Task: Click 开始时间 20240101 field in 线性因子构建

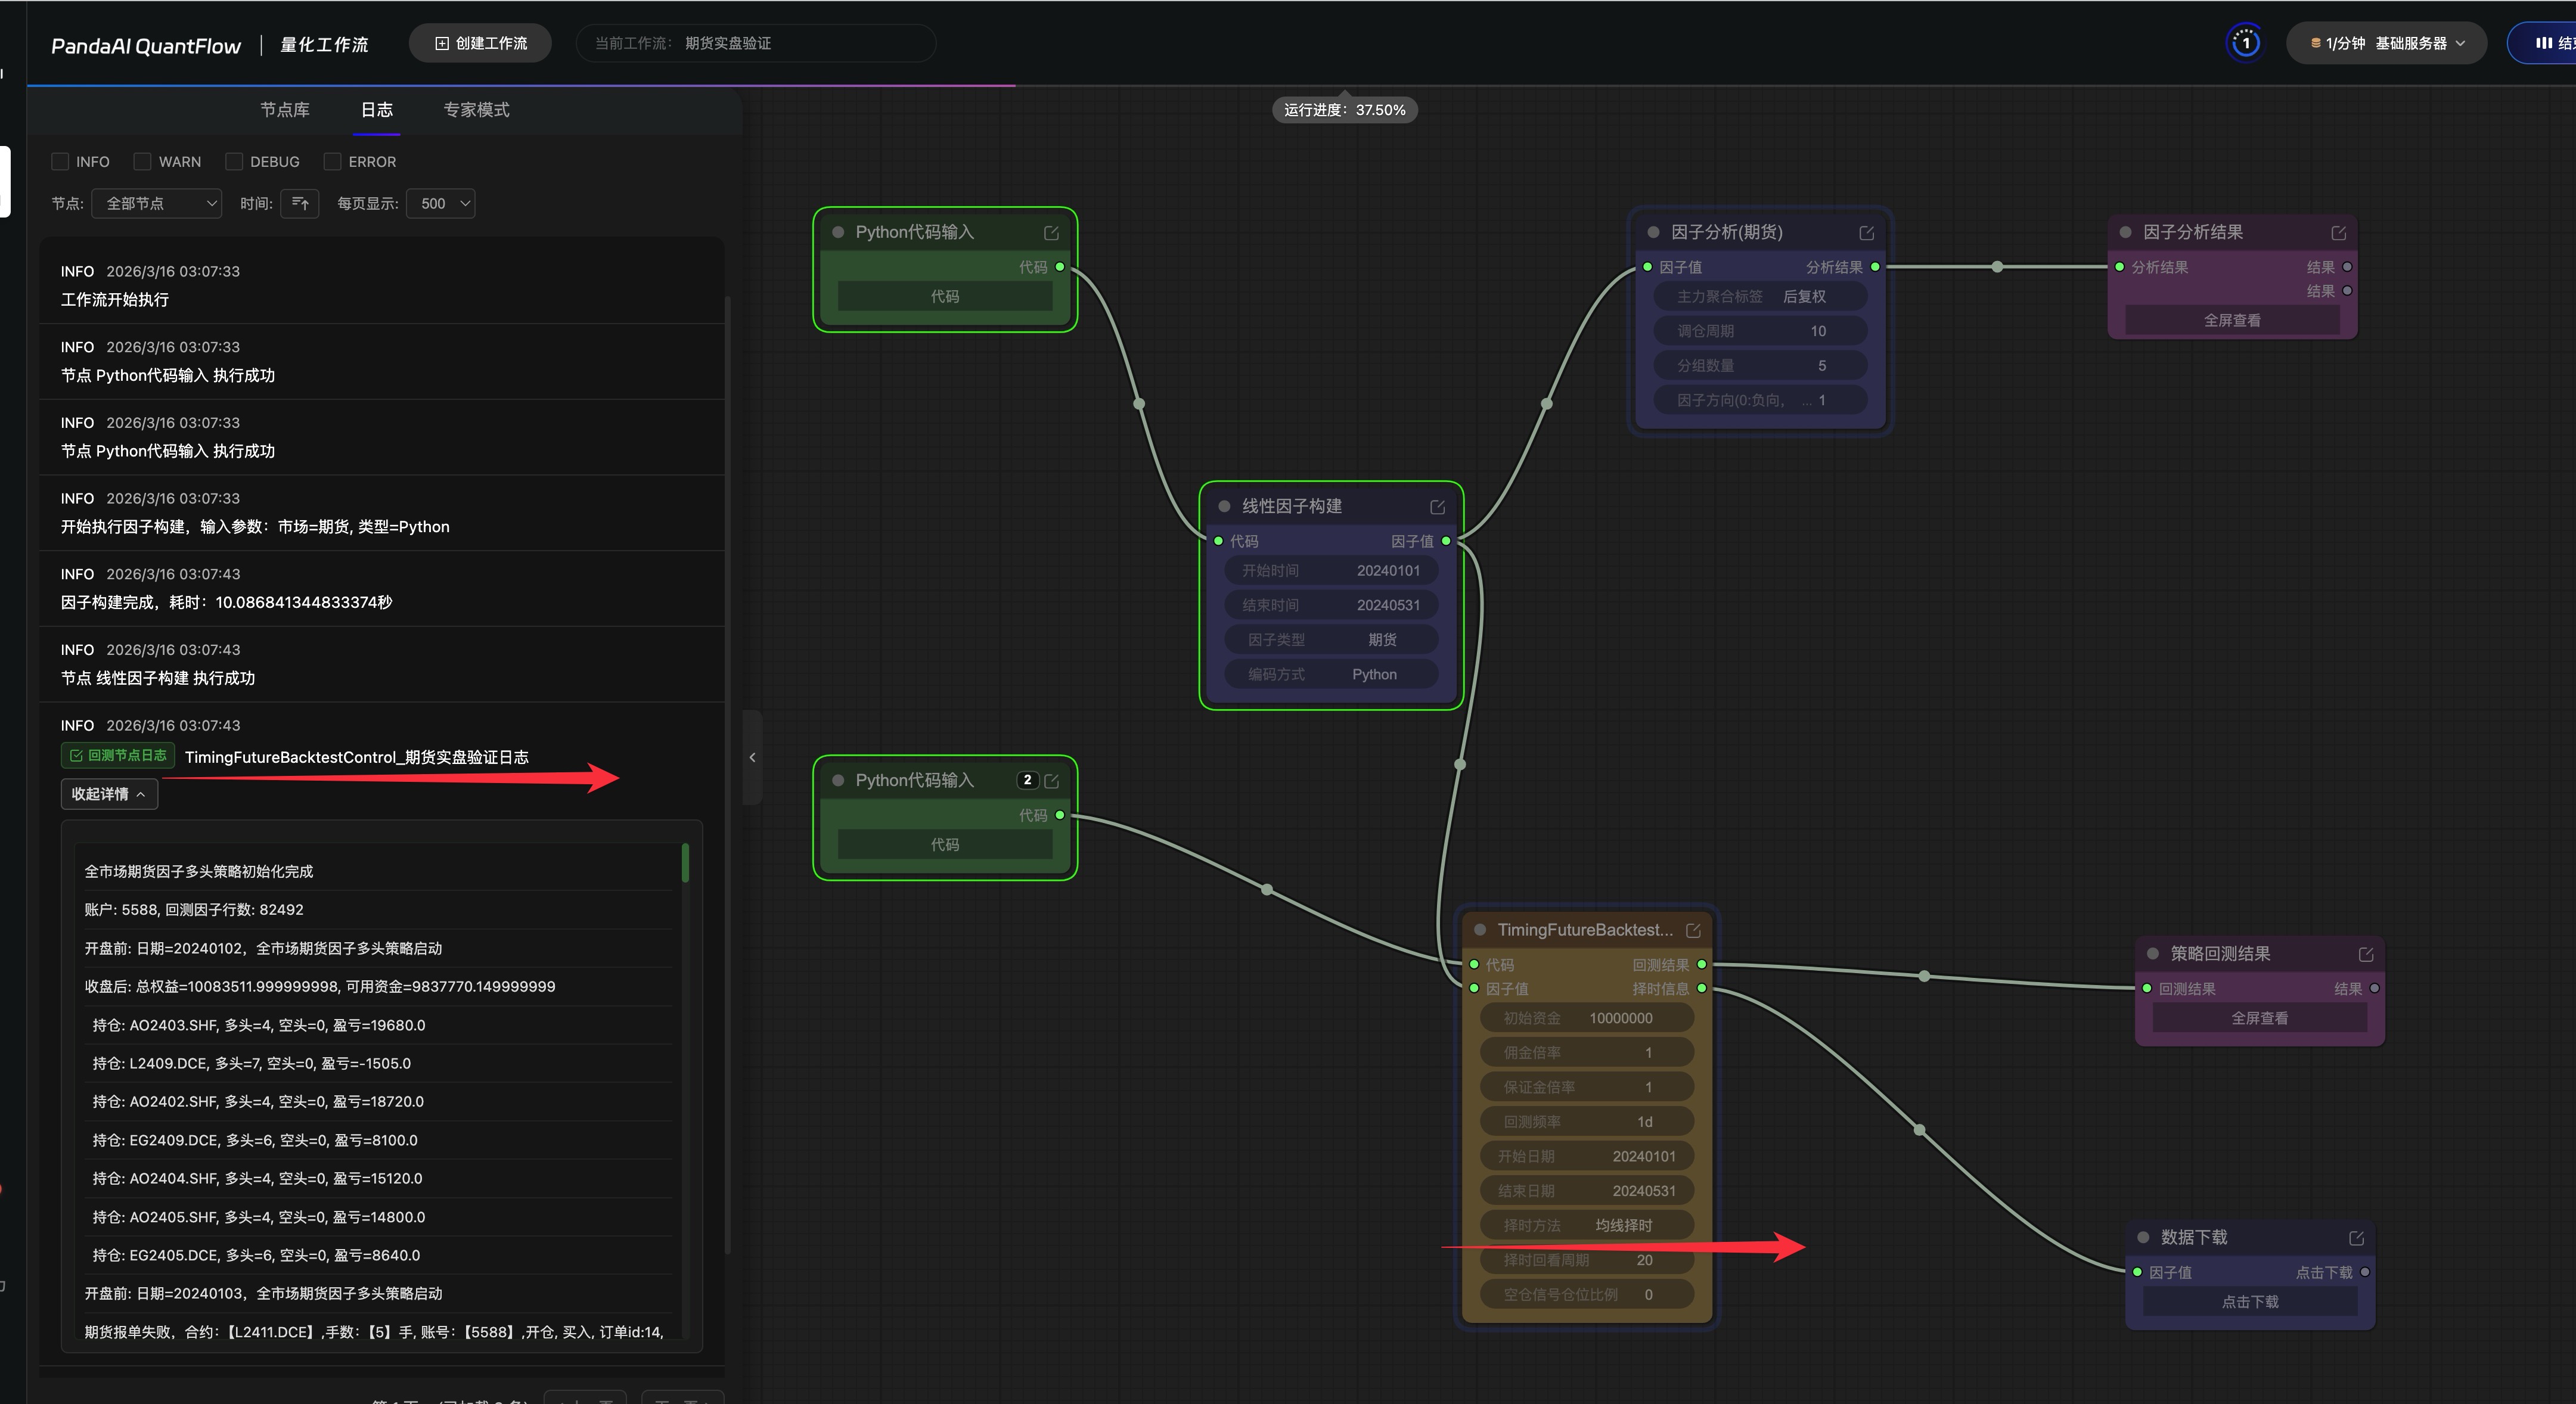Action: pos(1331,571)
